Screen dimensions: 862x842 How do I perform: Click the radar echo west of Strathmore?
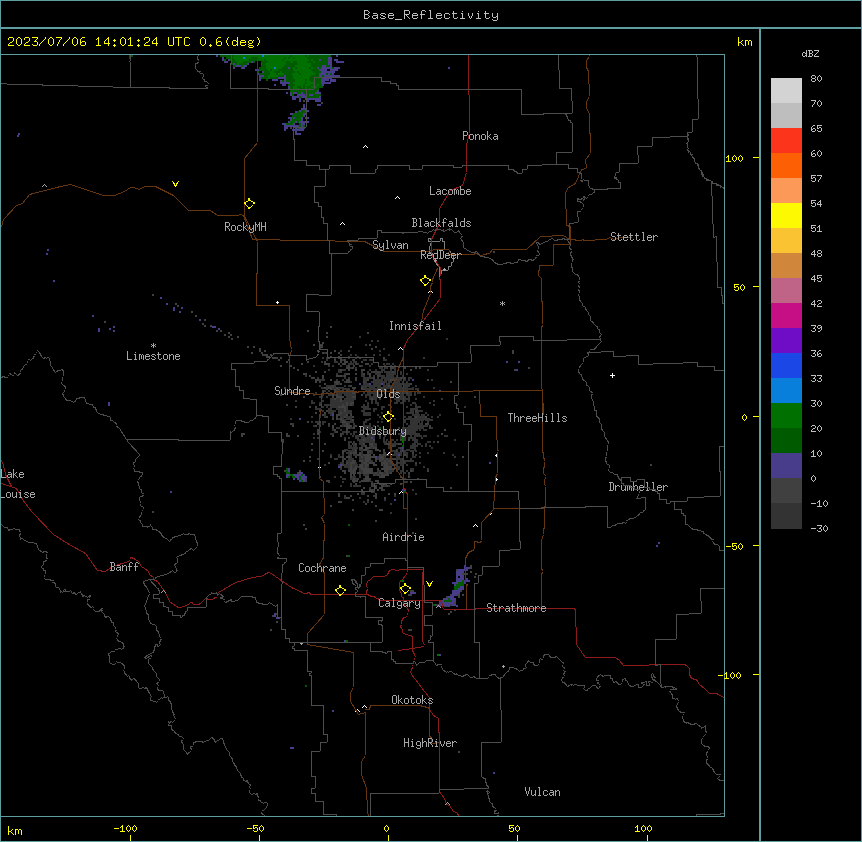[x=455, y=588]
